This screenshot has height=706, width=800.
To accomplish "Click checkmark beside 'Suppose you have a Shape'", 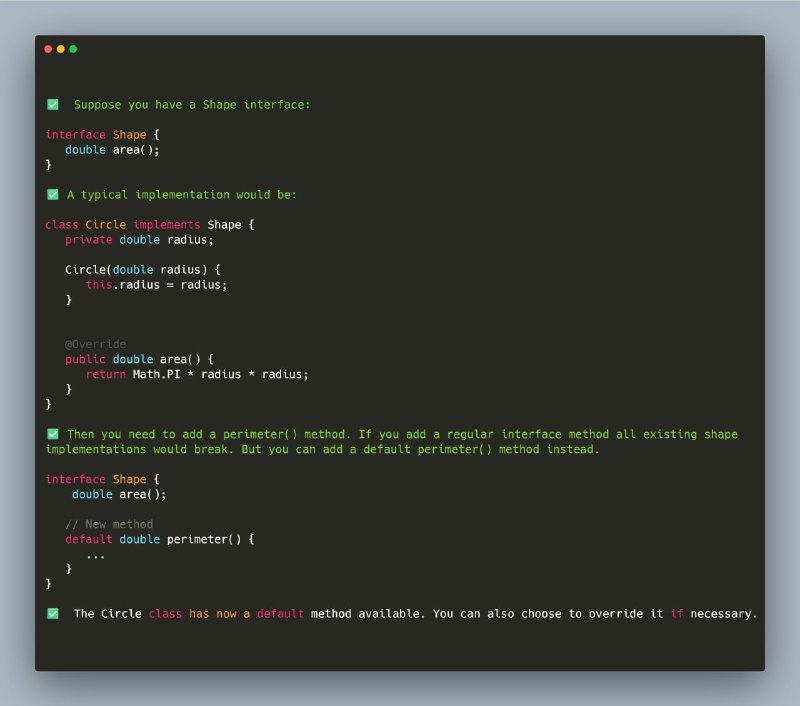I will 53,105.
